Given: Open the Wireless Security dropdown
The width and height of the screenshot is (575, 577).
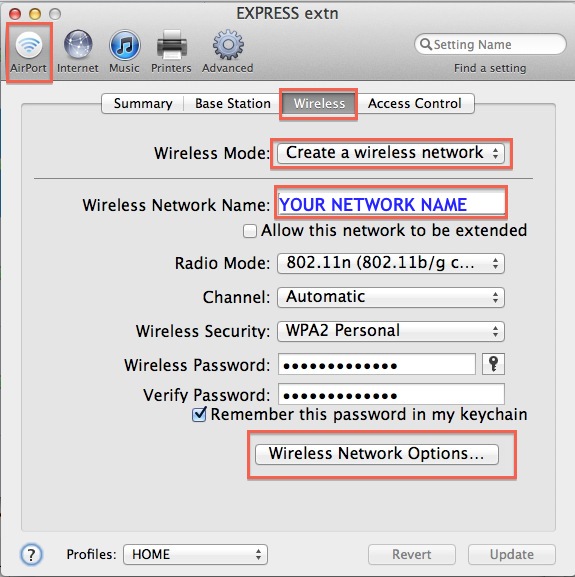Looking at the screenshot, I should (391, 331).
